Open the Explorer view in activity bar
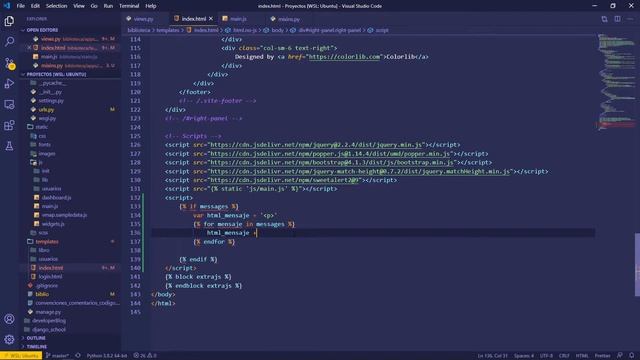This screenshot has width=640, height=360. [9, 21]
